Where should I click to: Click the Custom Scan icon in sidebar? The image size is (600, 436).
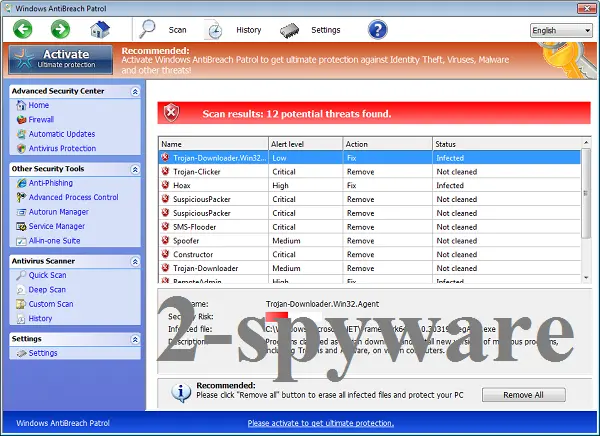coord(21,304)
